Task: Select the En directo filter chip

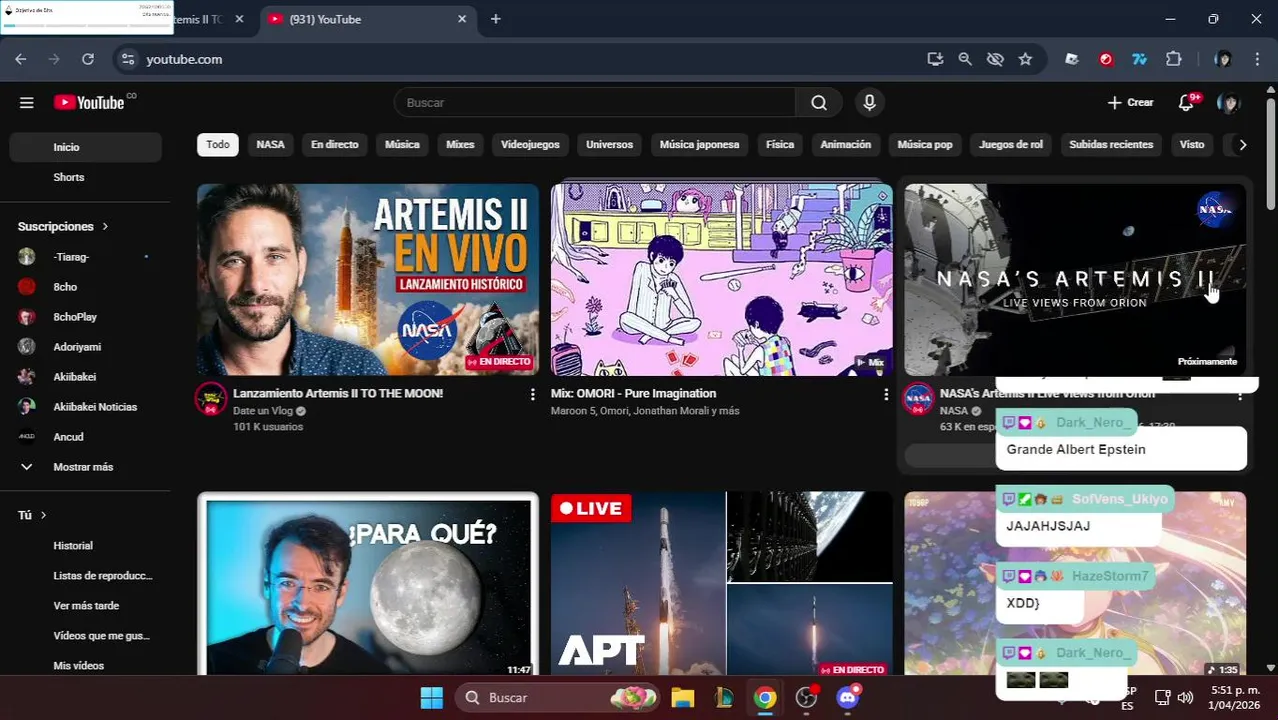Action: [x=334, y=144]
